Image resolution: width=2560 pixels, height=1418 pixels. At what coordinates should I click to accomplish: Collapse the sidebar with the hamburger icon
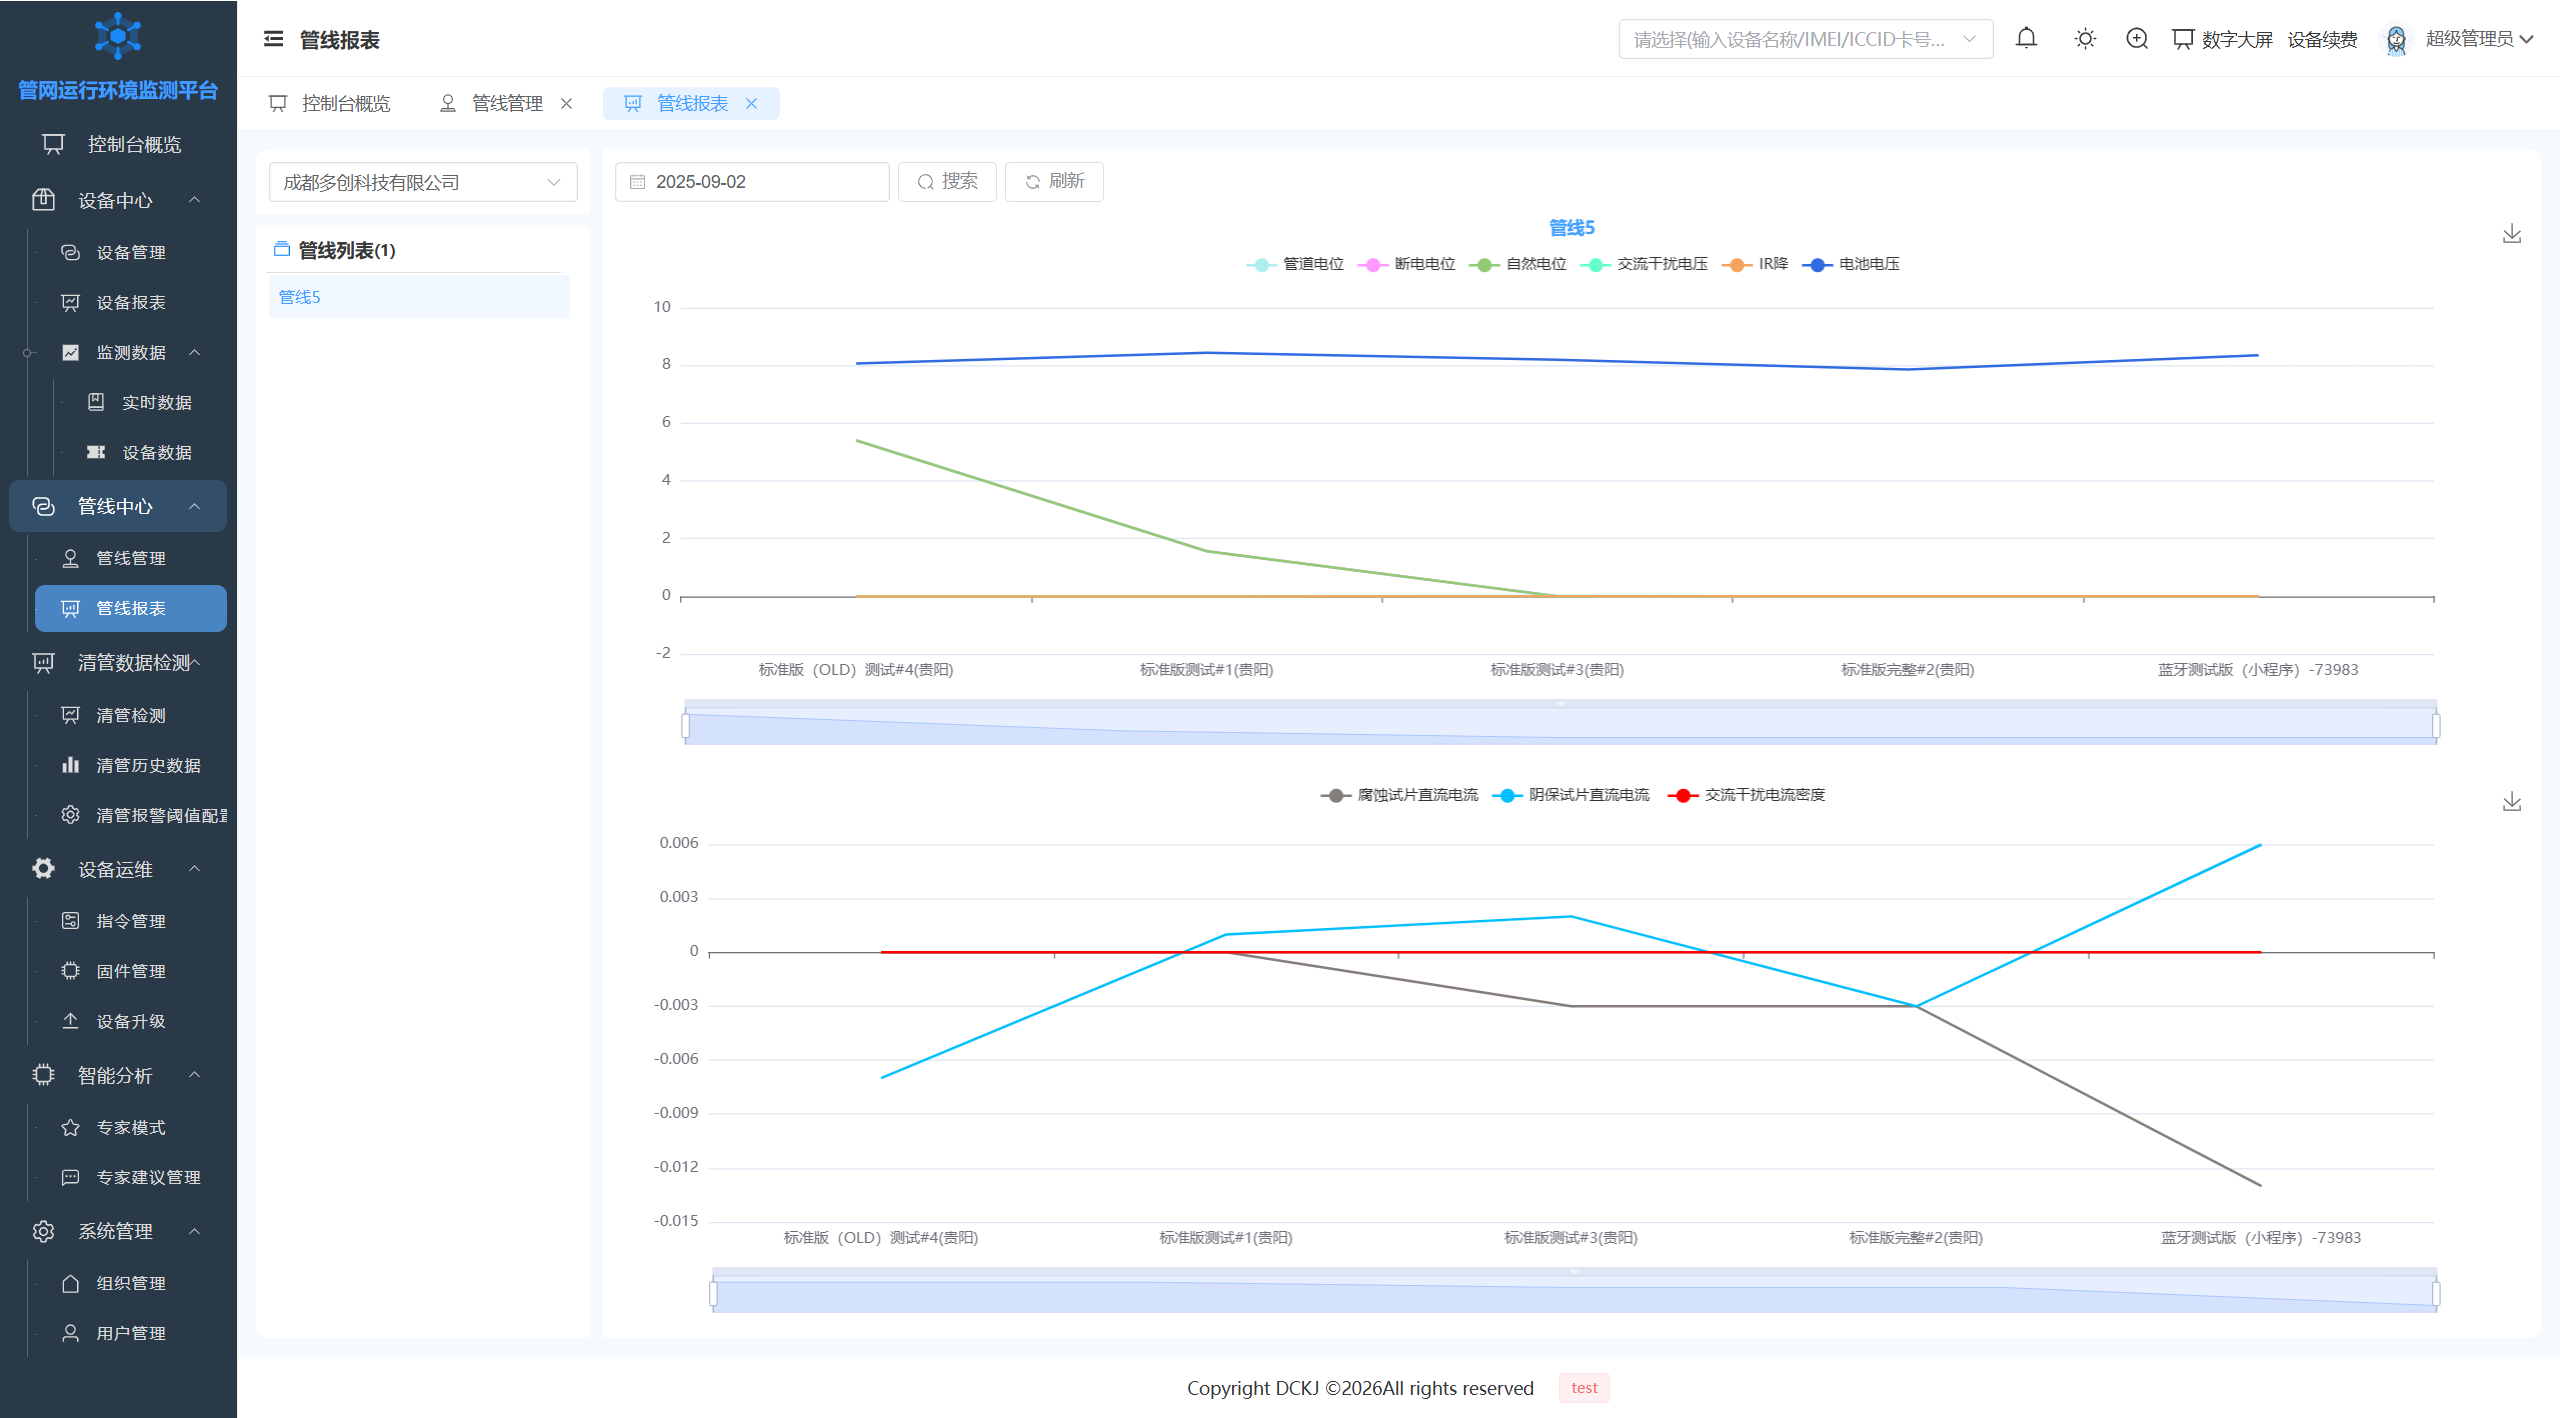(273, 39)
